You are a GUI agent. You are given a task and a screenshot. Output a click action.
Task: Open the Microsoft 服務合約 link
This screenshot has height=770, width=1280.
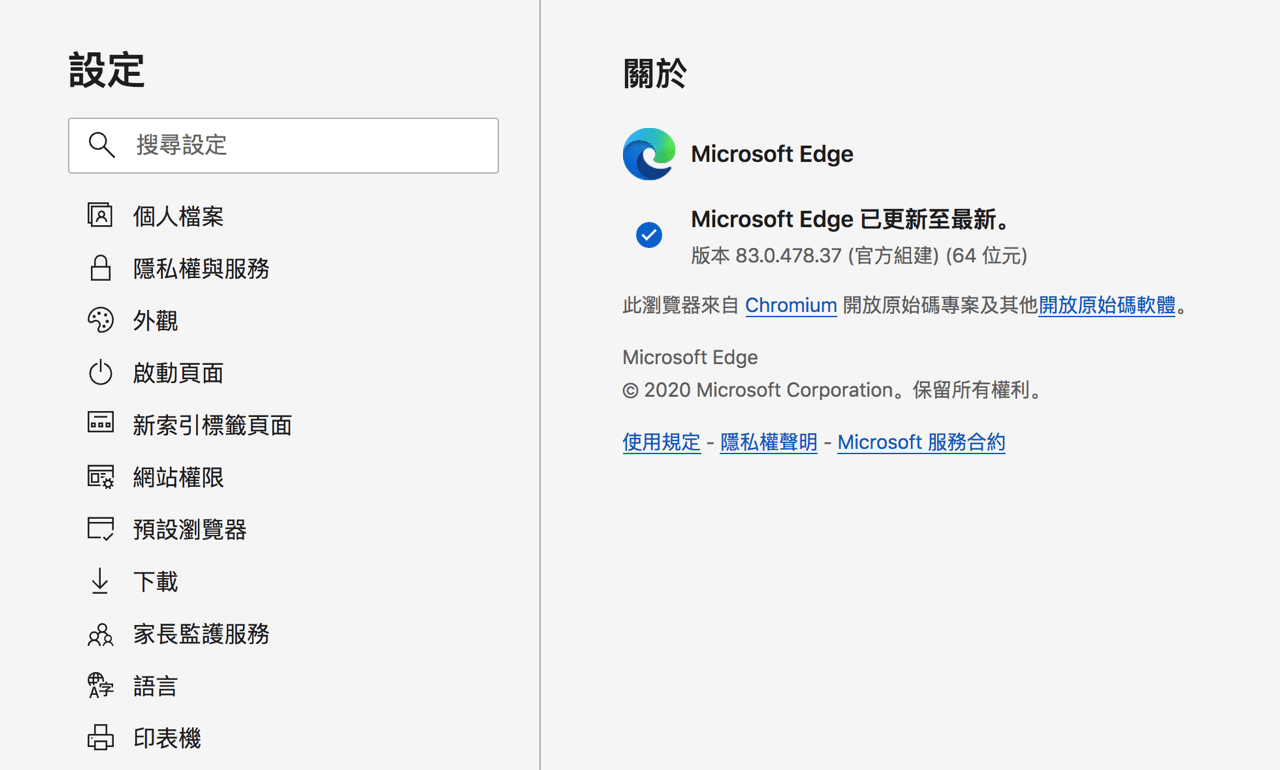(921, 442)
